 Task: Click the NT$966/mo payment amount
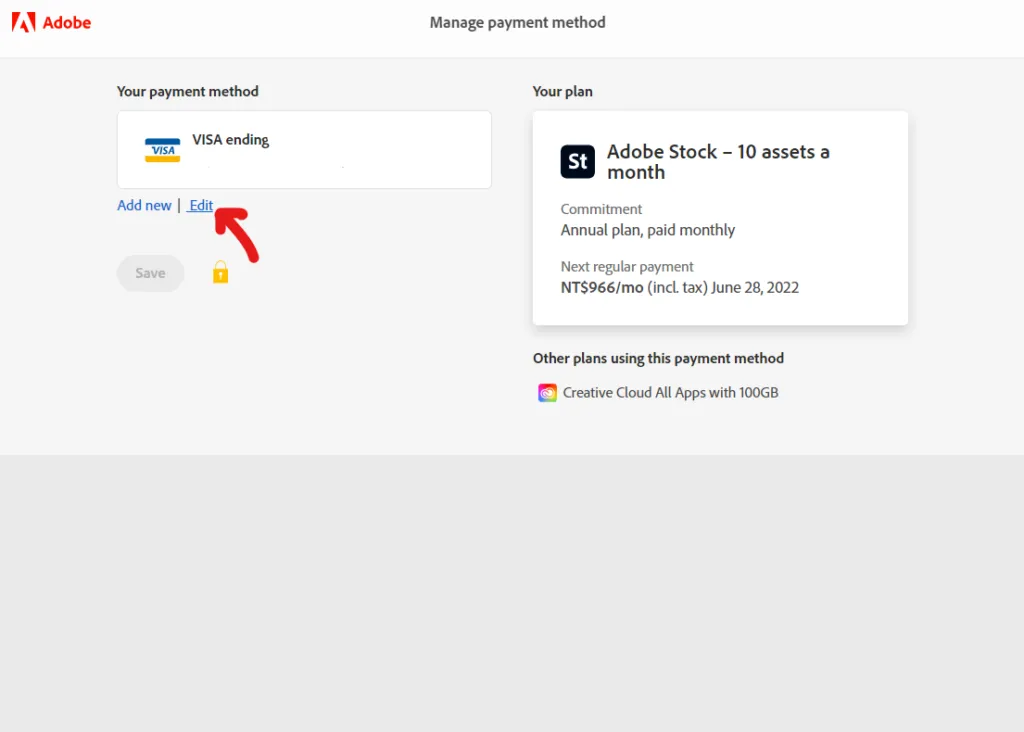point(602,288)
